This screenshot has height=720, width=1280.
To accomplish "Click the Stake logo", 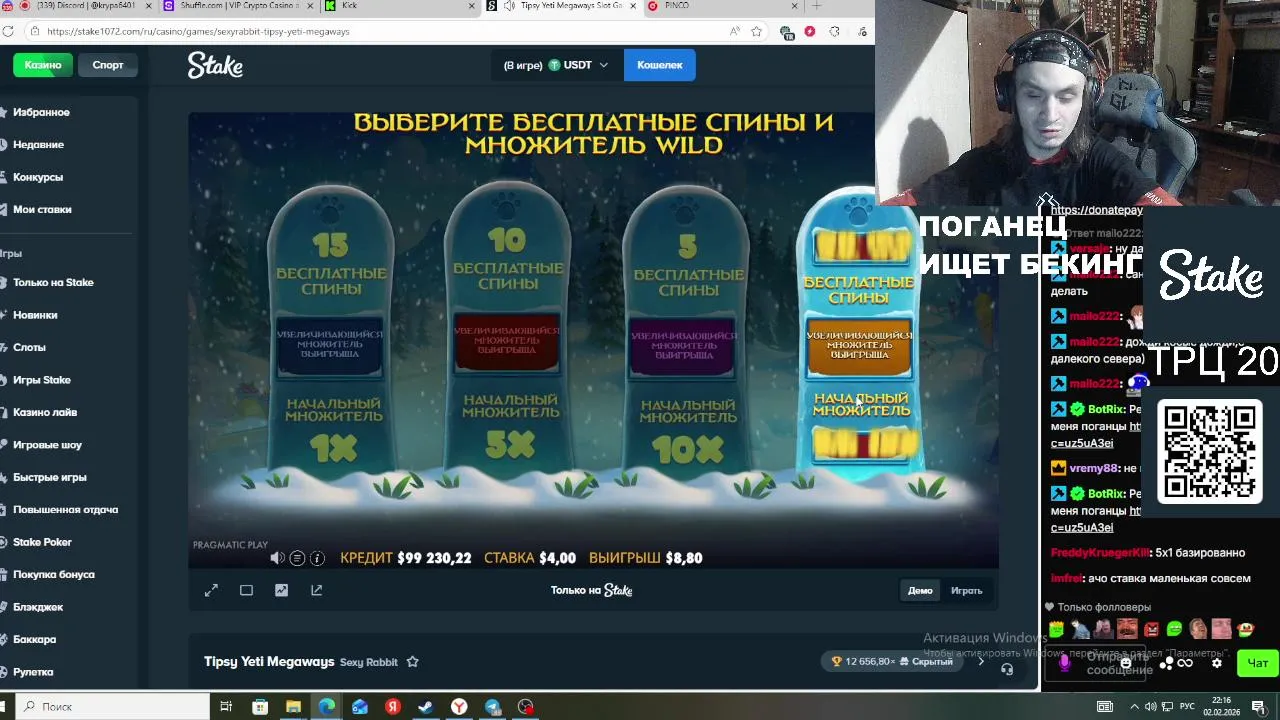I will tap(215, 65).
